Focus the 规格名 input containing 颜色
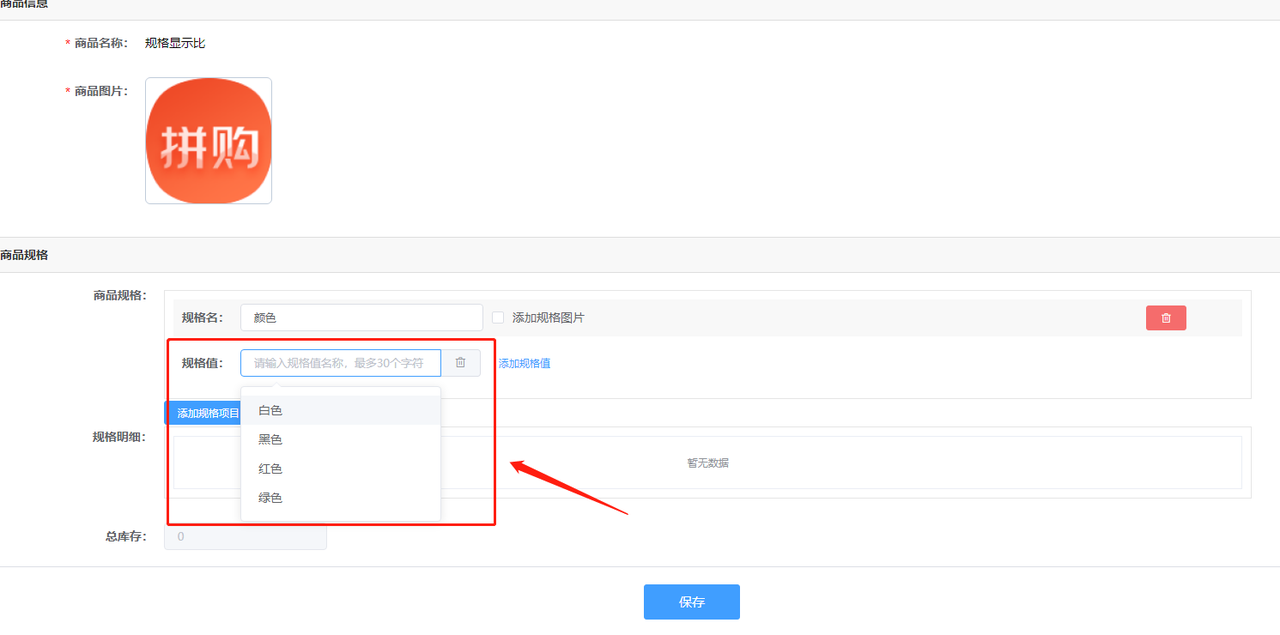The image size is (1280, 635). [x=361, y=318]
